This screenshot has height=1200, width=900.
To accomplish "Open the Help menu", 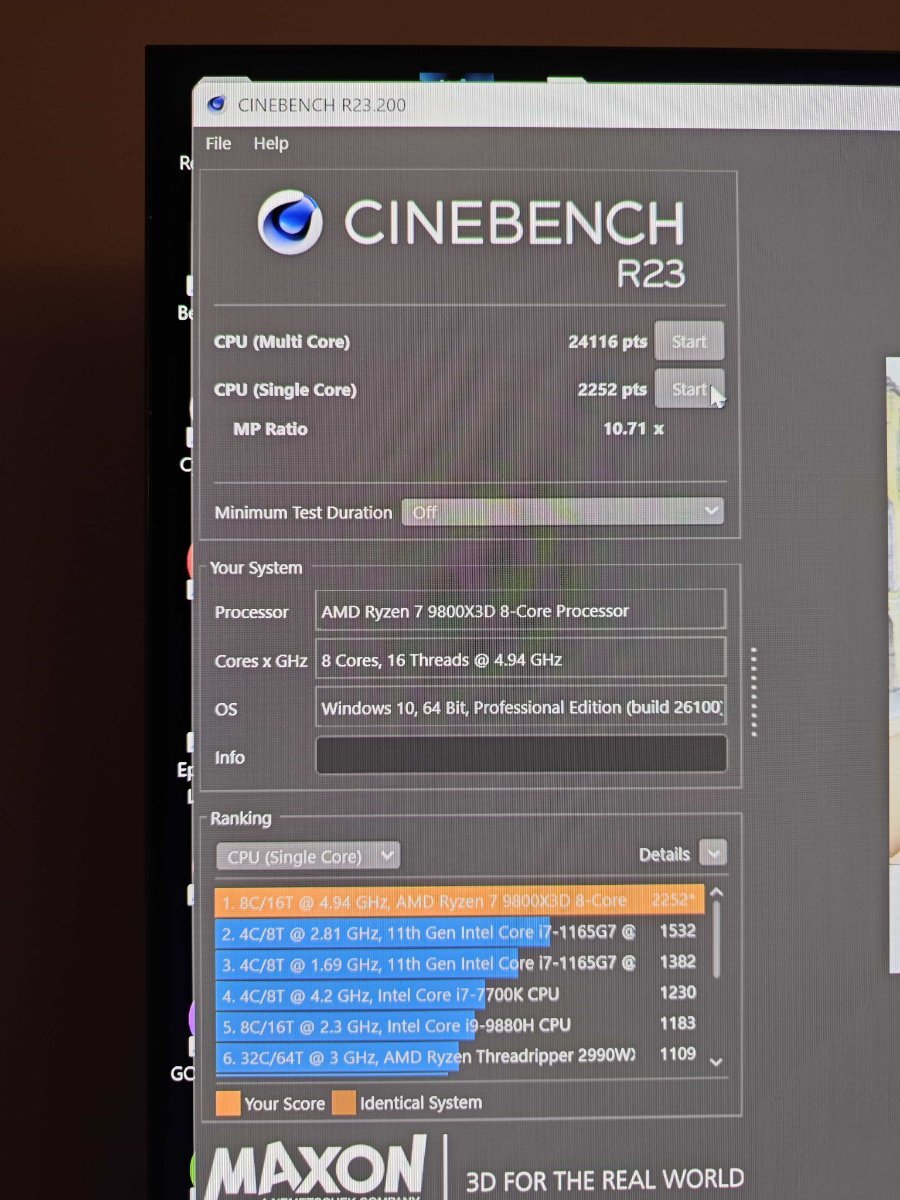I will [x=271, y=144].
